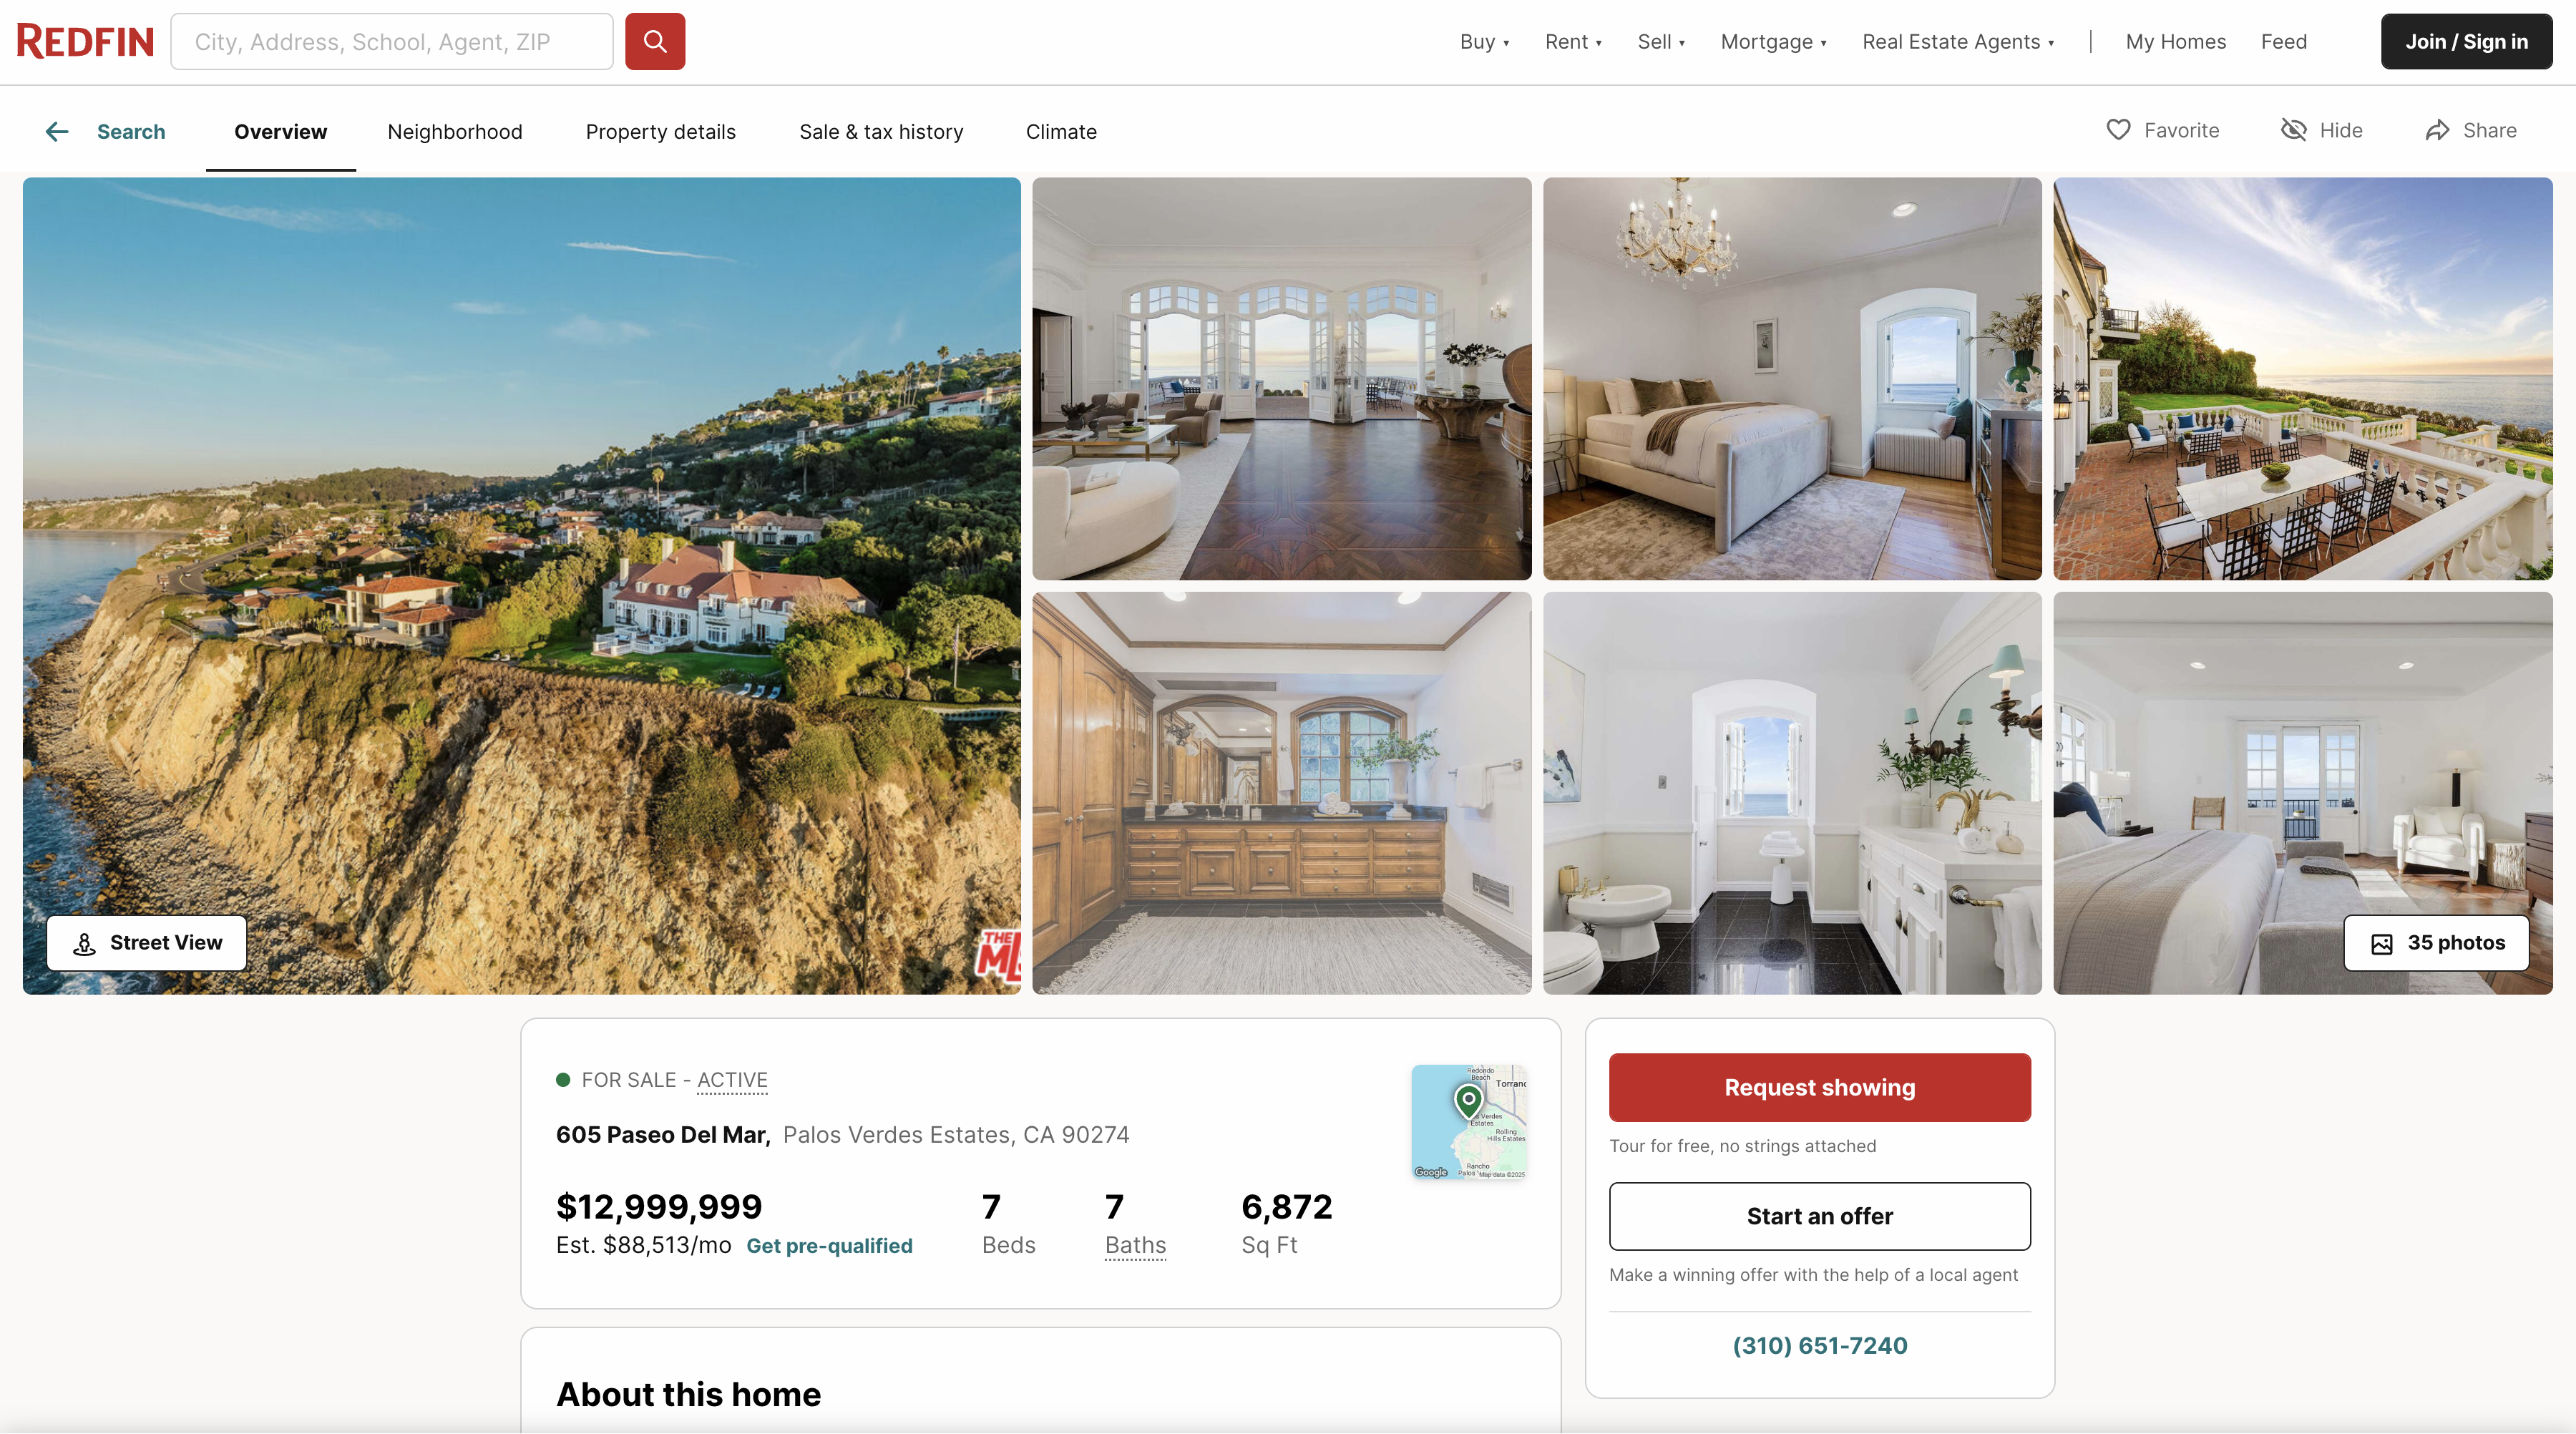2576x1434 pixels.
Task: Click the Get pre-qualified link
Action: [829, 1245]
